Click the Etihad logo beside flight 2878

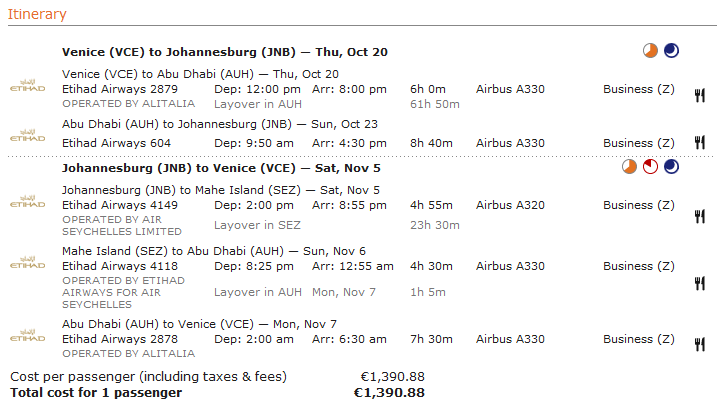click(26, 336)
